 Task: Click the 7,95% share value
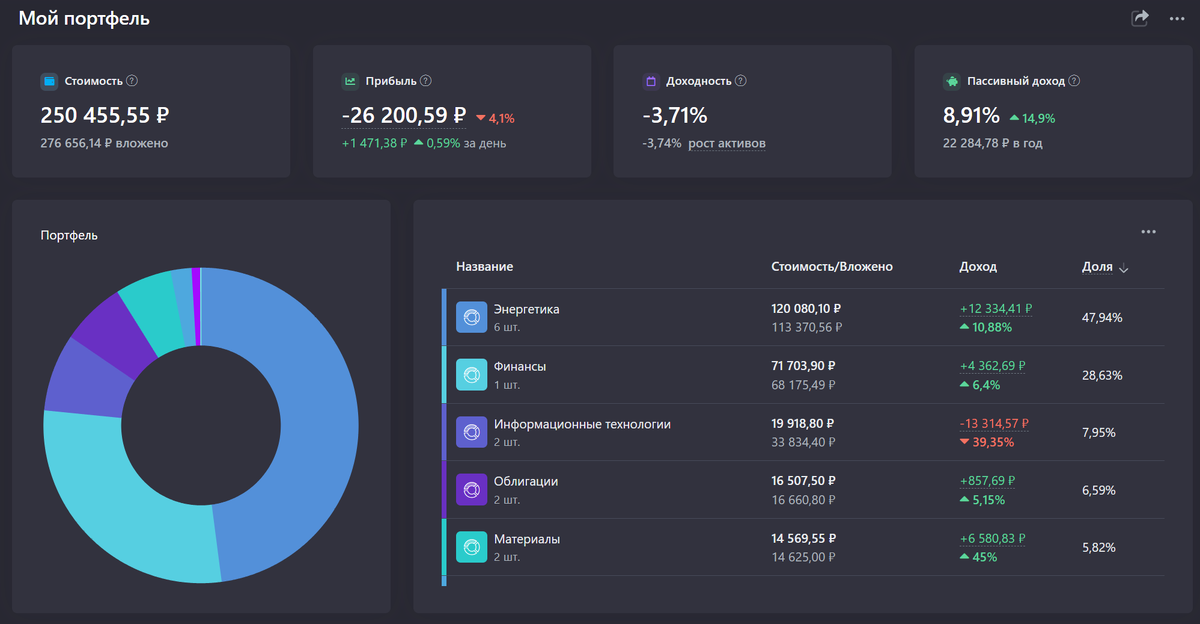pyautogui.click(x=1098, y=432)
